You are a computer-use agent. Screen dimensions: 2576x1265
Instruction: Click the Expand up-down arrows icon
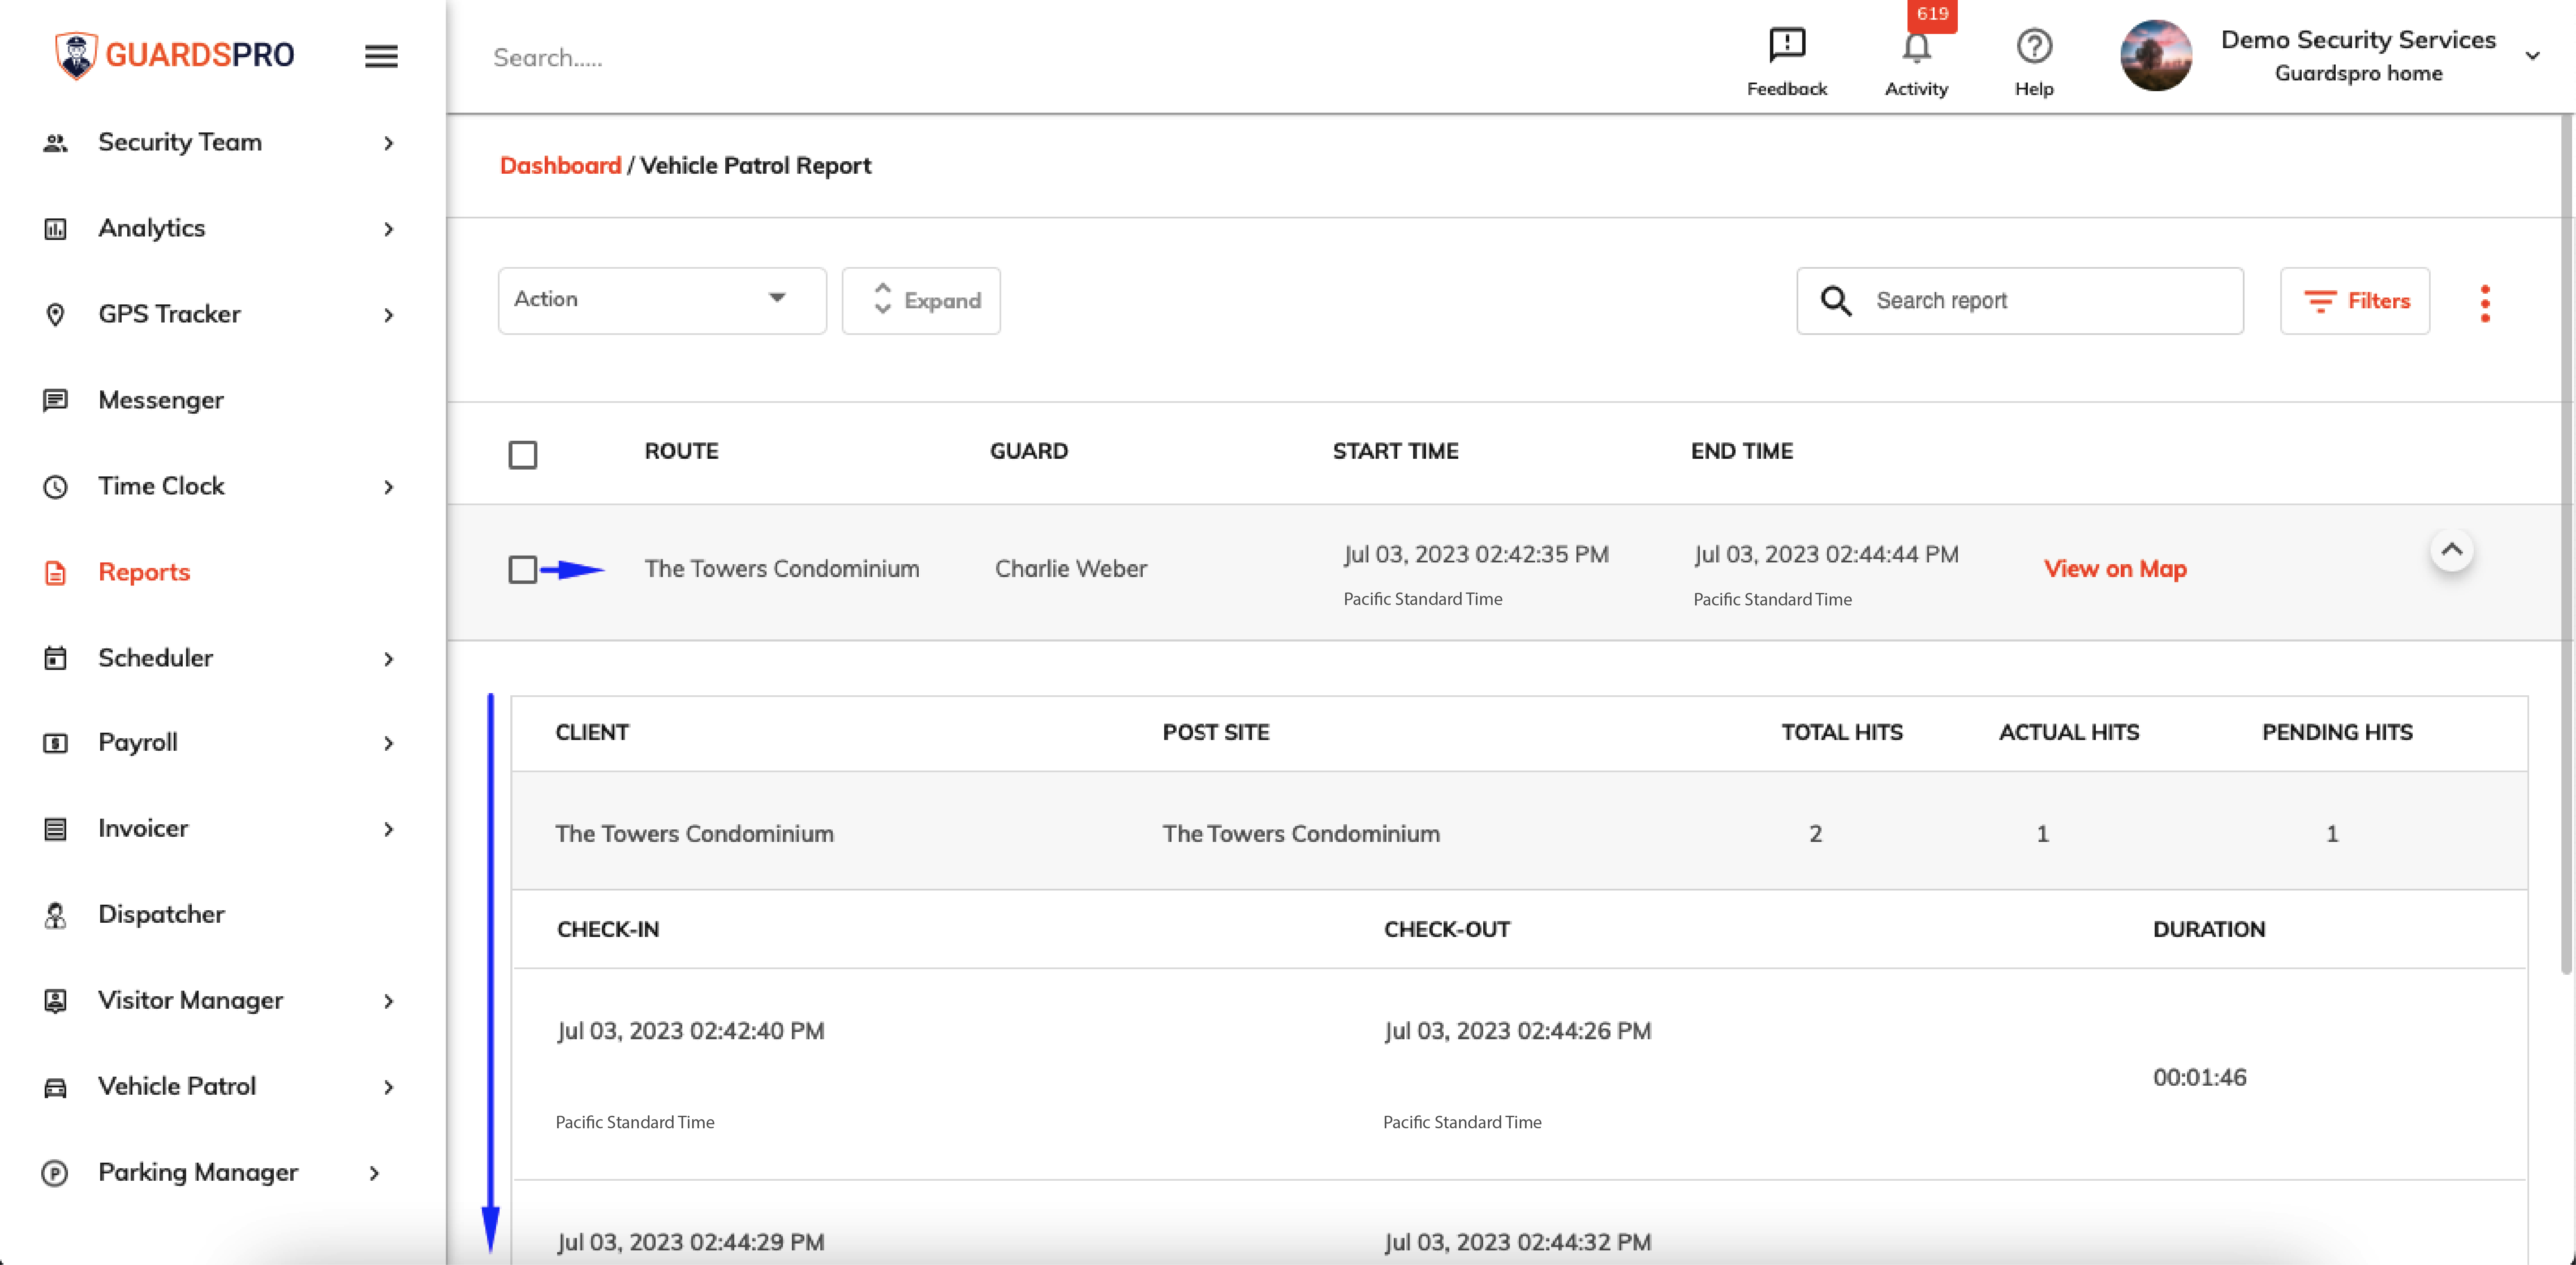click(x=882, y=299)
